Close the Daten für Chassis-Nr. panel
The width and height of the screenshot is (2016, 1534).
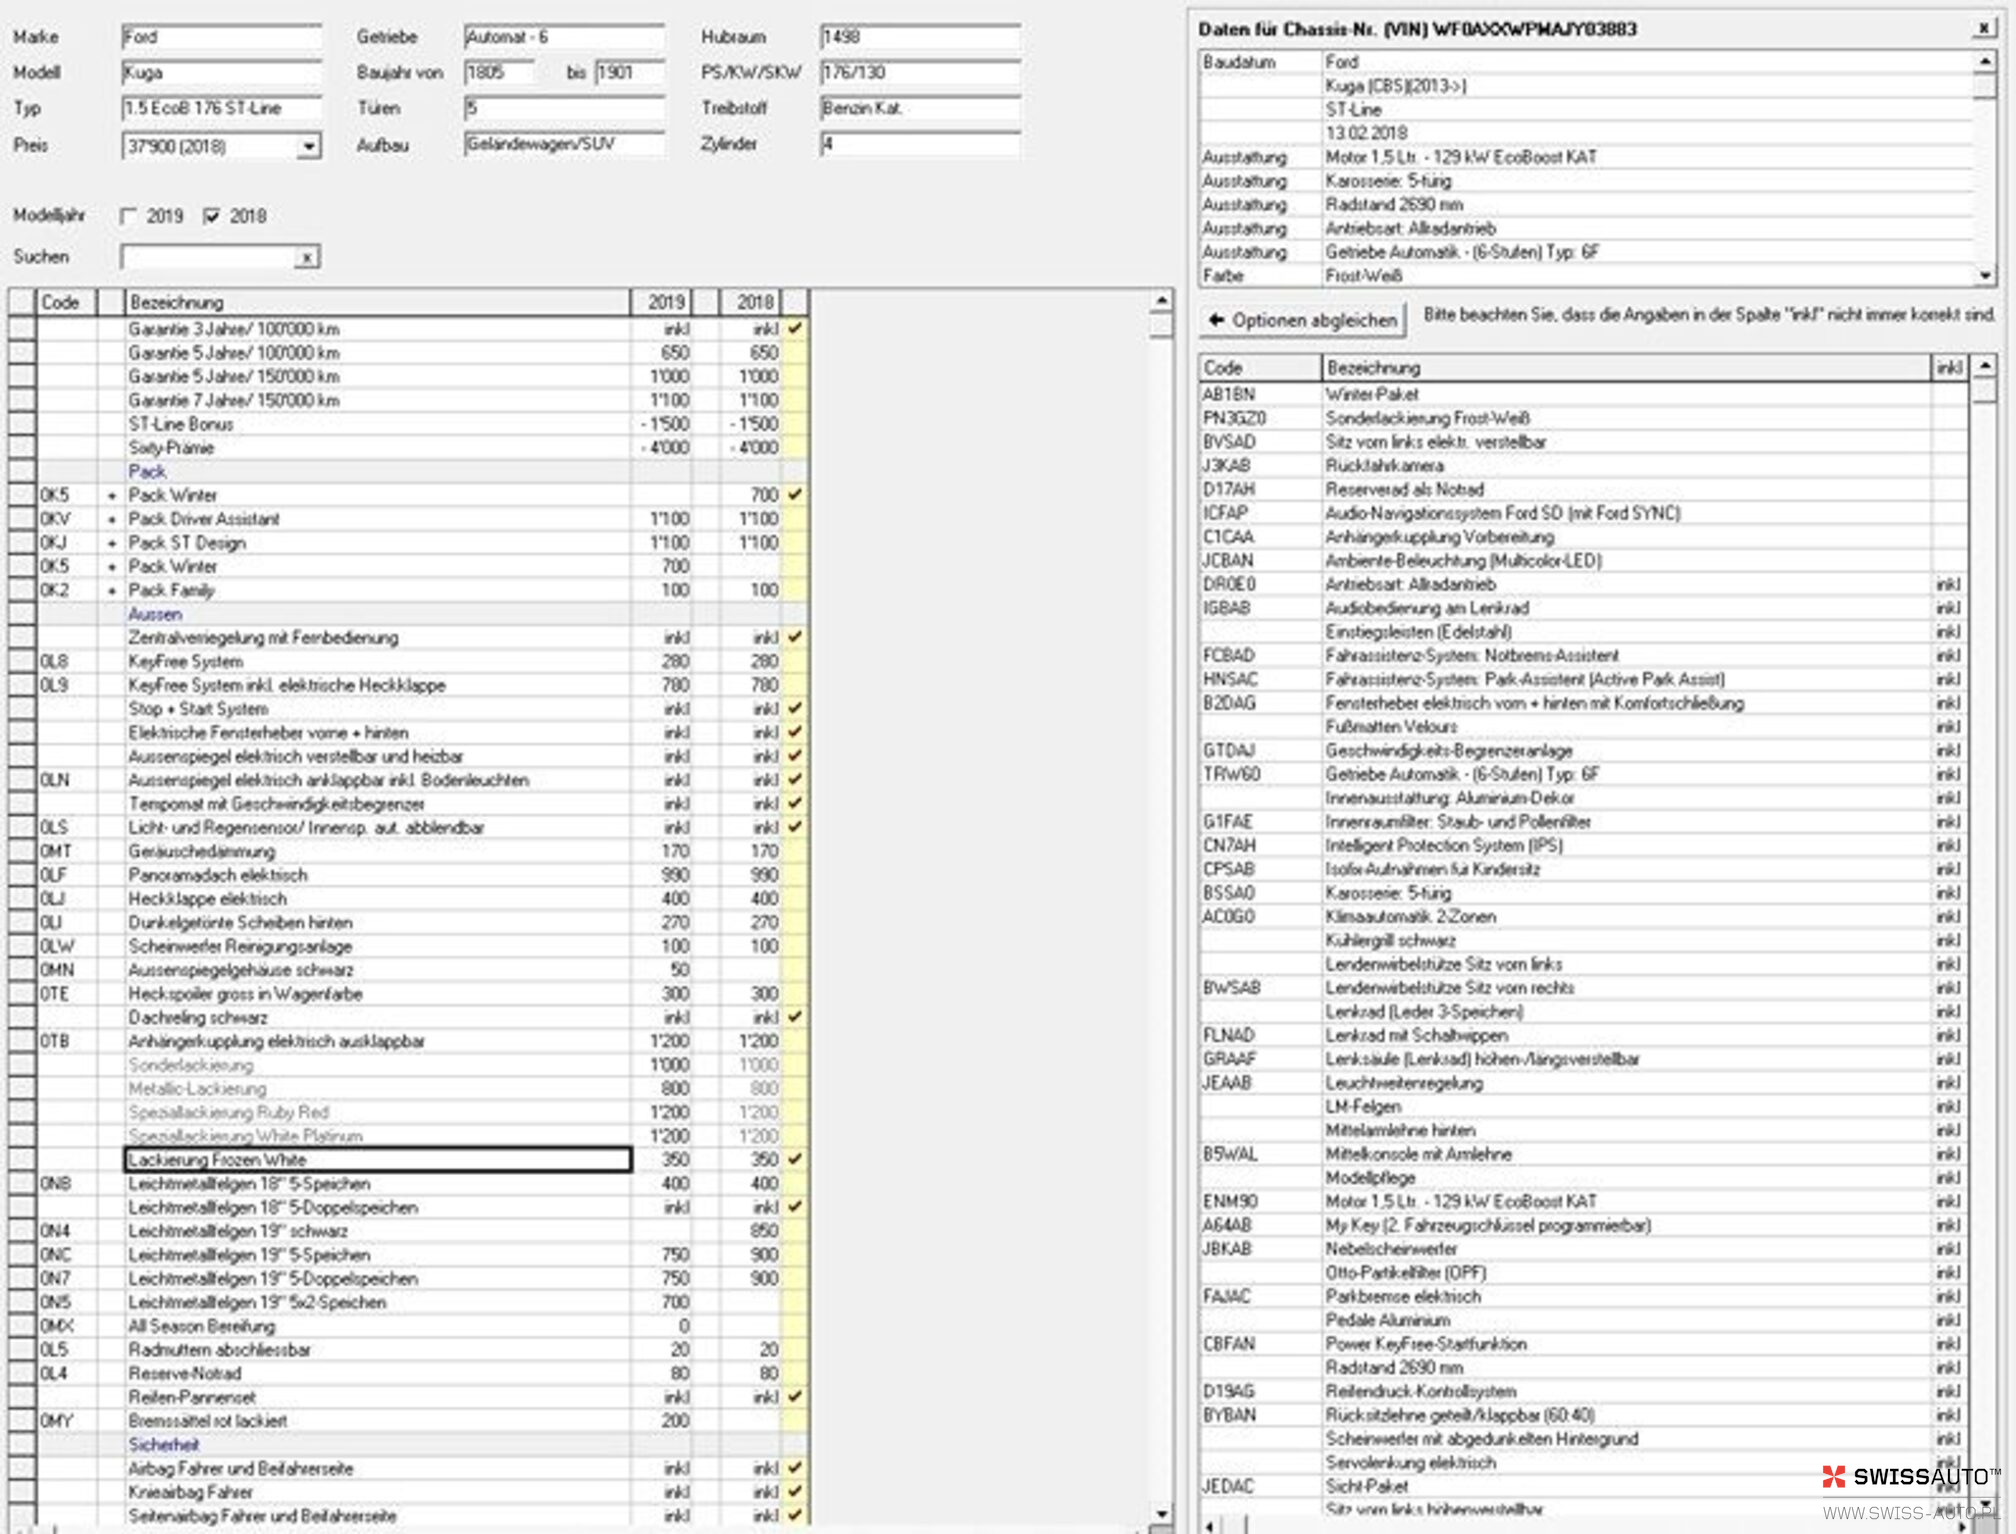pyautogui.click(x=1983, y=28)
